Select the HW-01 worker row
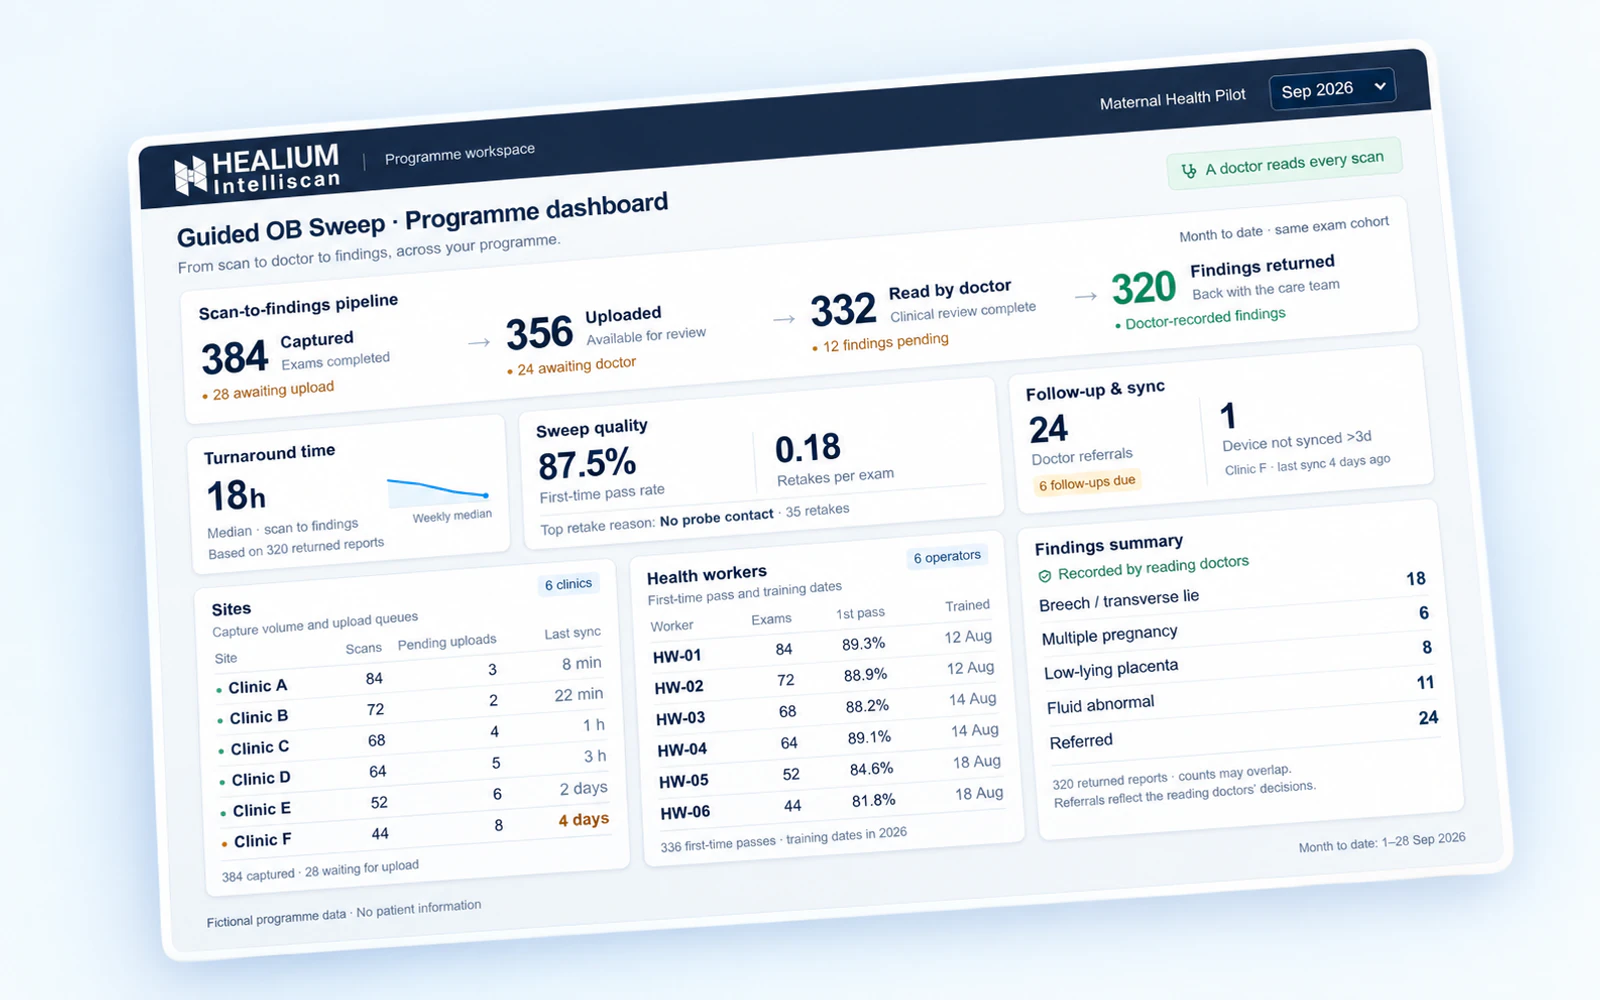This screenshot has width=1600, height=1000. pyautogui.click(x=826, y=646)
